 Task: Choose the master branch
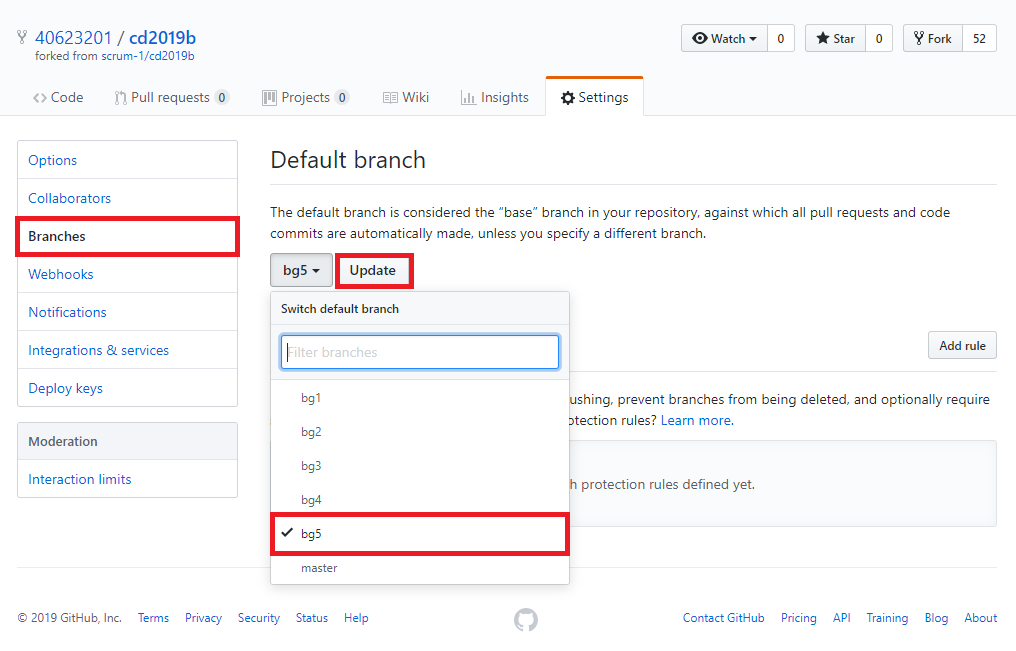pyautogui.click(x=420, y=568)
